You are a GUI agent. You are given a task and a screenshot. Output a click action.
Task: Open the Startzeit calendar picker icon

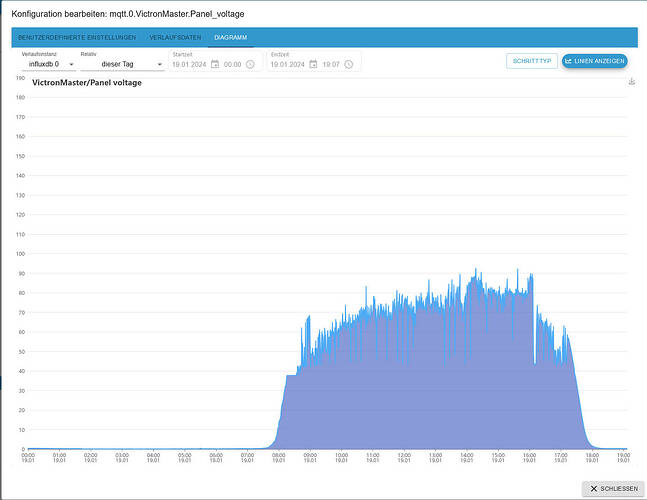215,64
